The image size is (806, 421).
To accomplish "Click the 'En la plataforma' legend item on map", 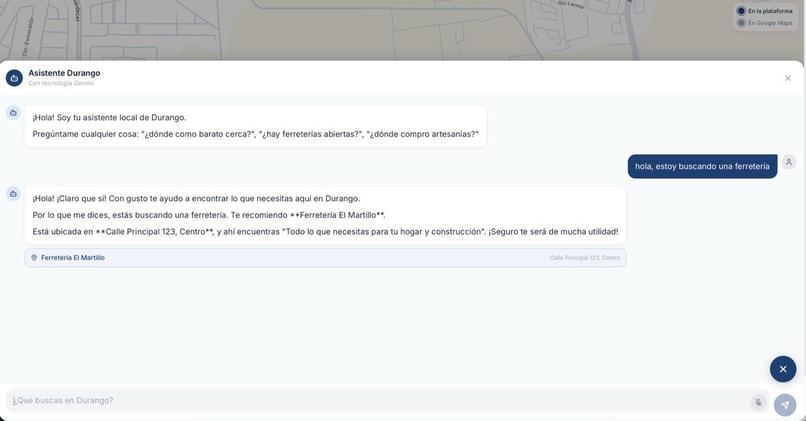I will [x=765, y=11].
